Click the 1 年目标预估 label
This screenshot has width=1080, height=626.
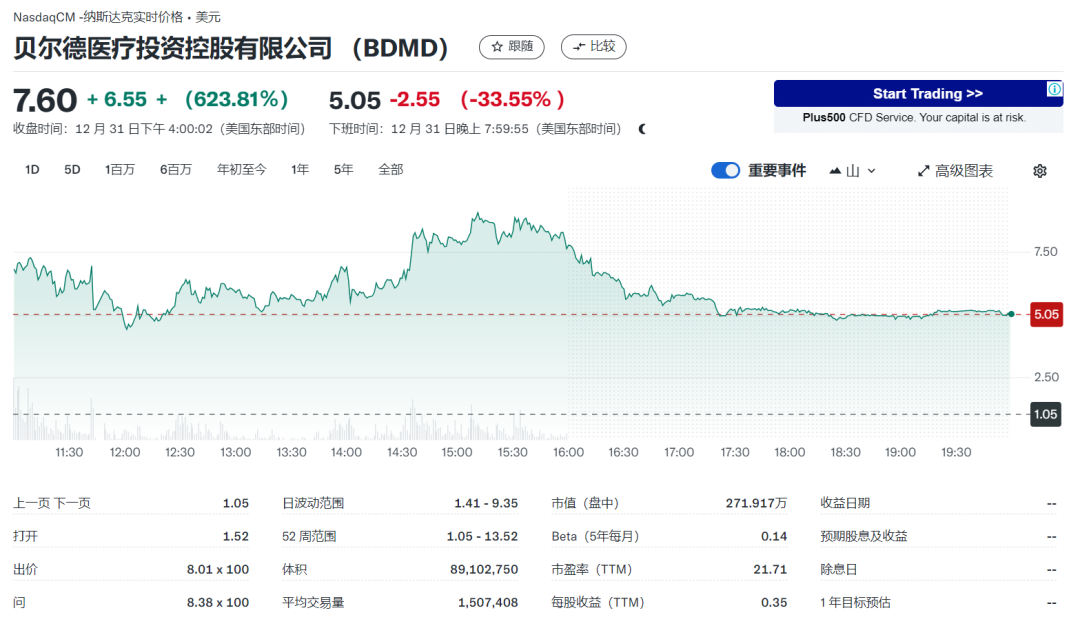point(855,603)
